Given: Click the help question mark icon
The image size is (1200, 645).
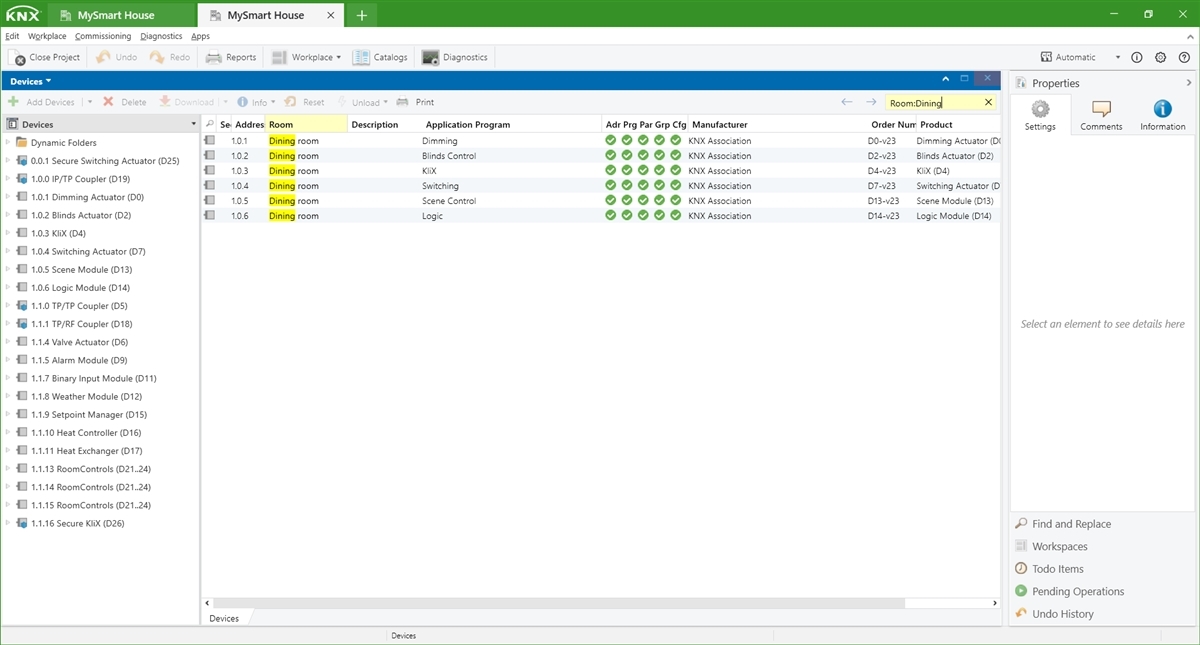Looking at the screenshot, I should [x=1182, y=57].
